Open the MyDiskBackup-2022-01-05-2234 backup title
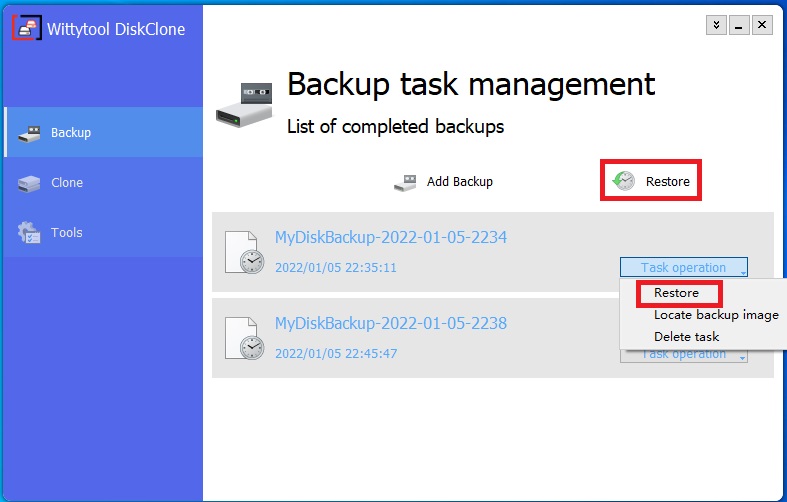787x502 pixels. 391,237
